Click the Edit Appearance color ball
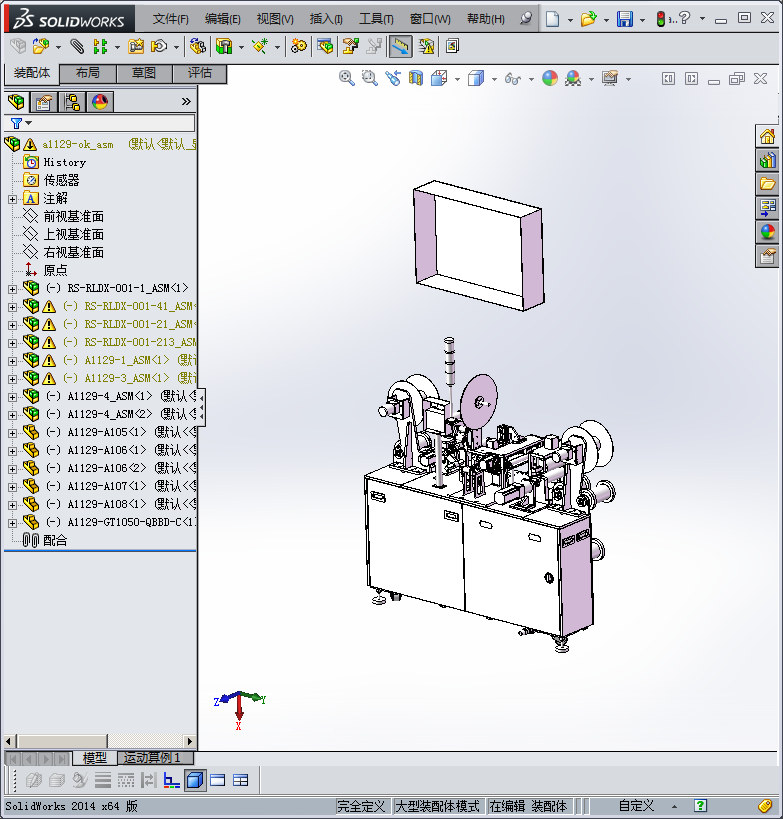Screen dimensions: 783x819 click(550, 78)
